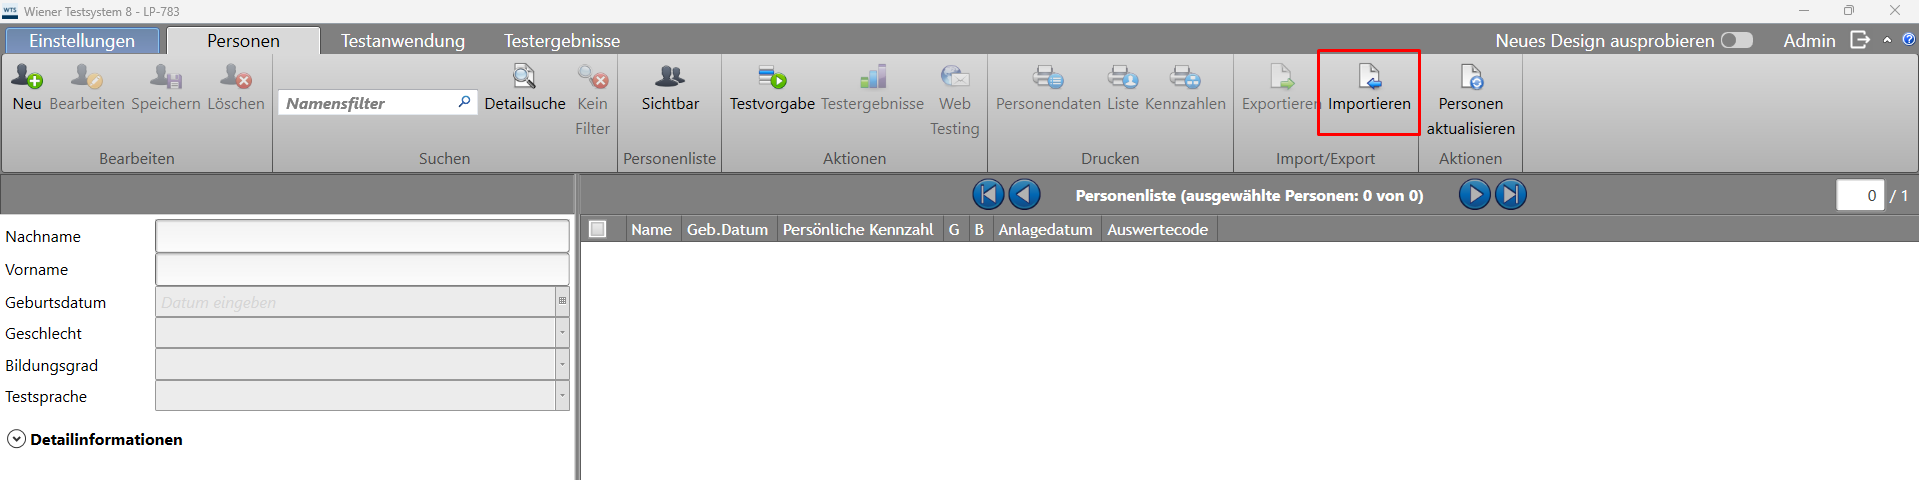Open the Testanwendung tab
This screenshot has width=1919, height=480.
click(403, 41)
